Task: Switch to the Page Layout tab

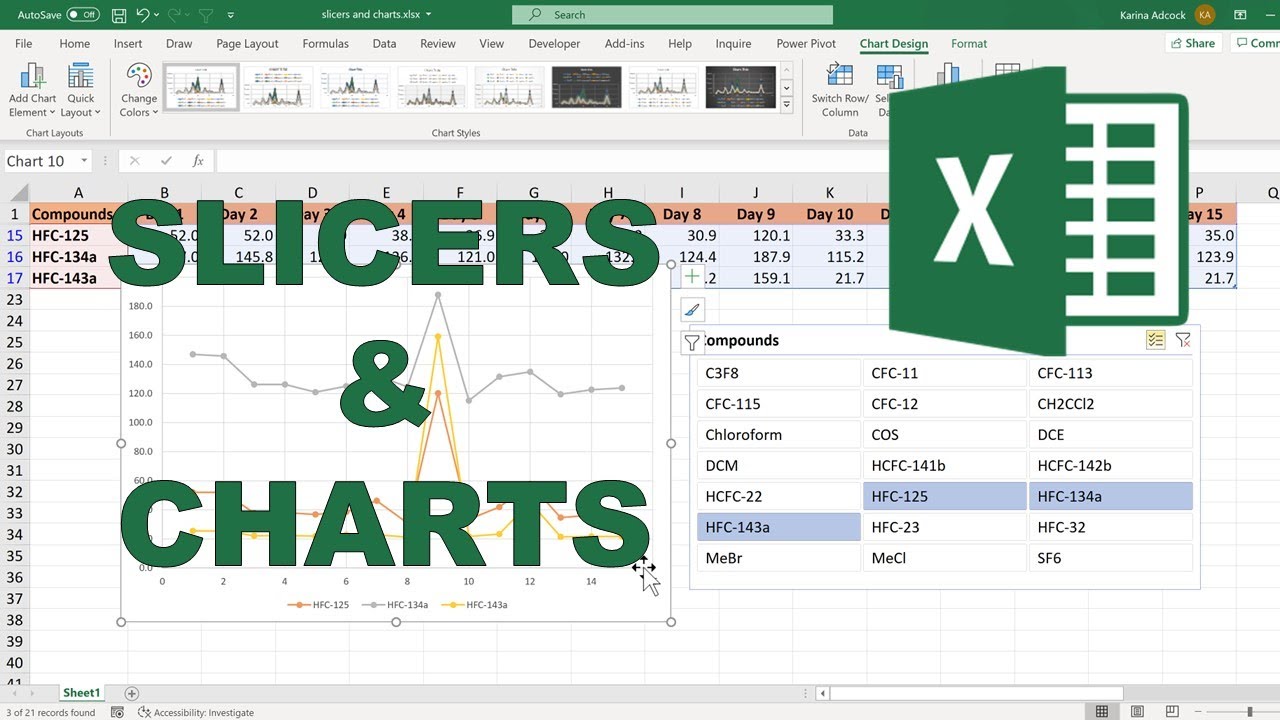Action: 247,44
